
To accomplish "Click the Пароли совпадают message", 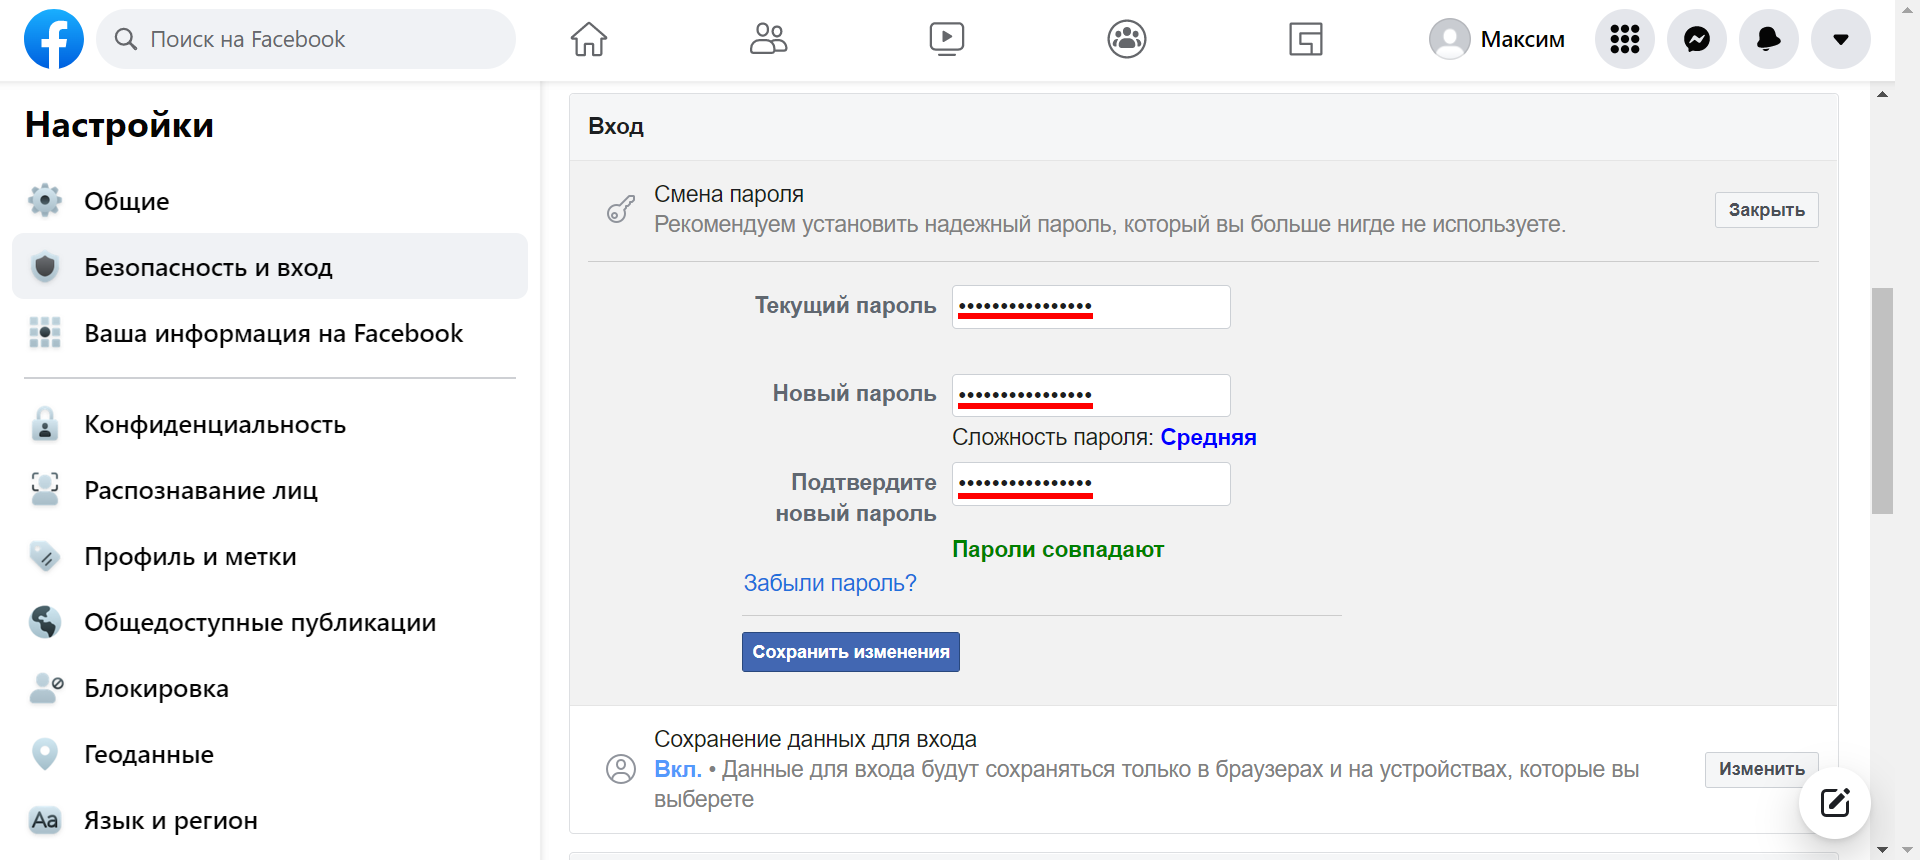I will 1058,549.
